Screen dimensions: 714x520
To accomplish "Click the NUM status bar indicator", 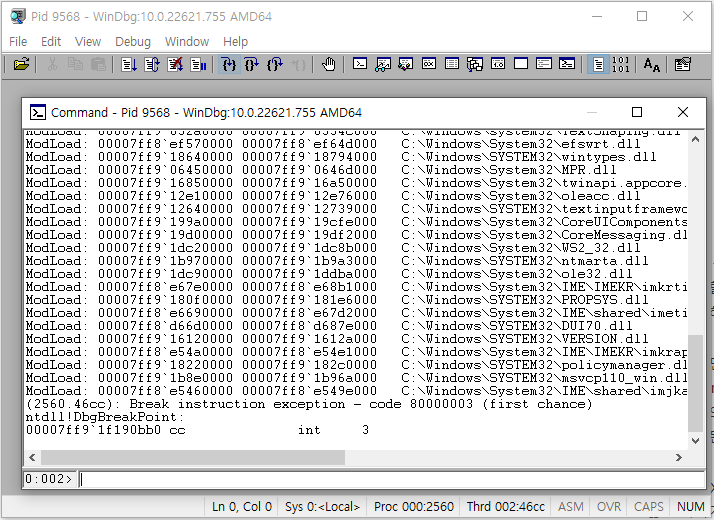I will tap(690, 507).
